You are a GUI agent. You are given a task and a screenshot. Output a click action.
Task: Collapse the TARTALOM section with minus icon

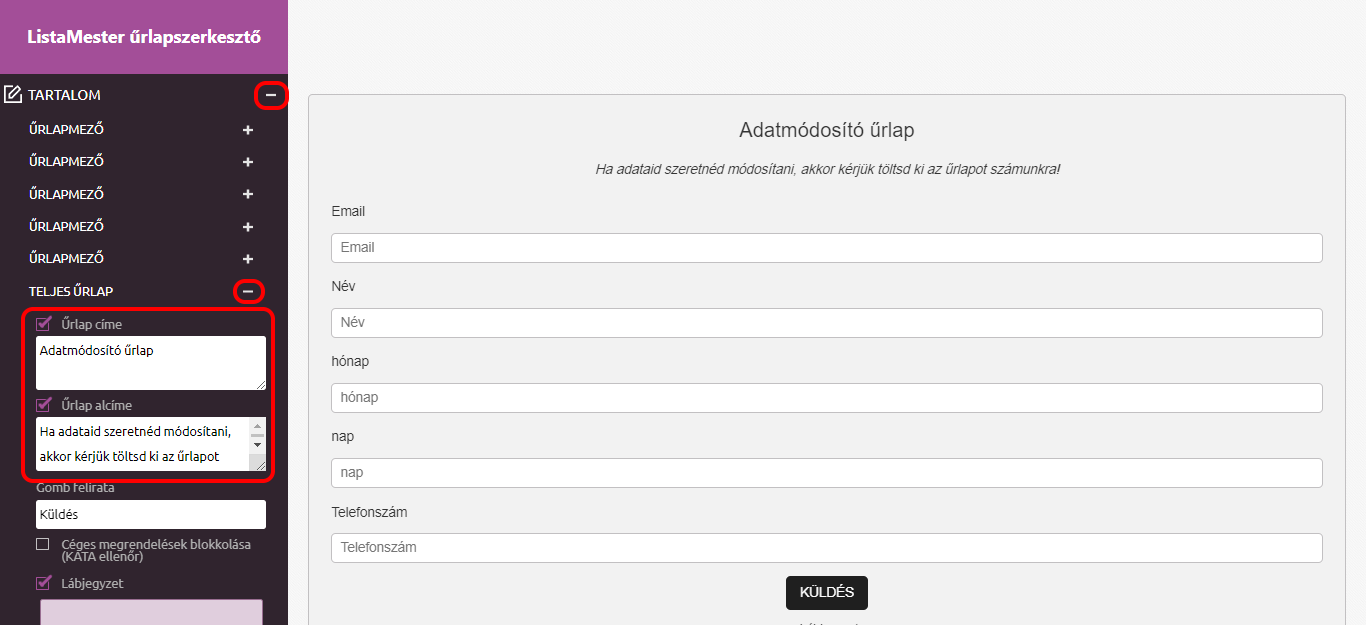click(270, 95)
